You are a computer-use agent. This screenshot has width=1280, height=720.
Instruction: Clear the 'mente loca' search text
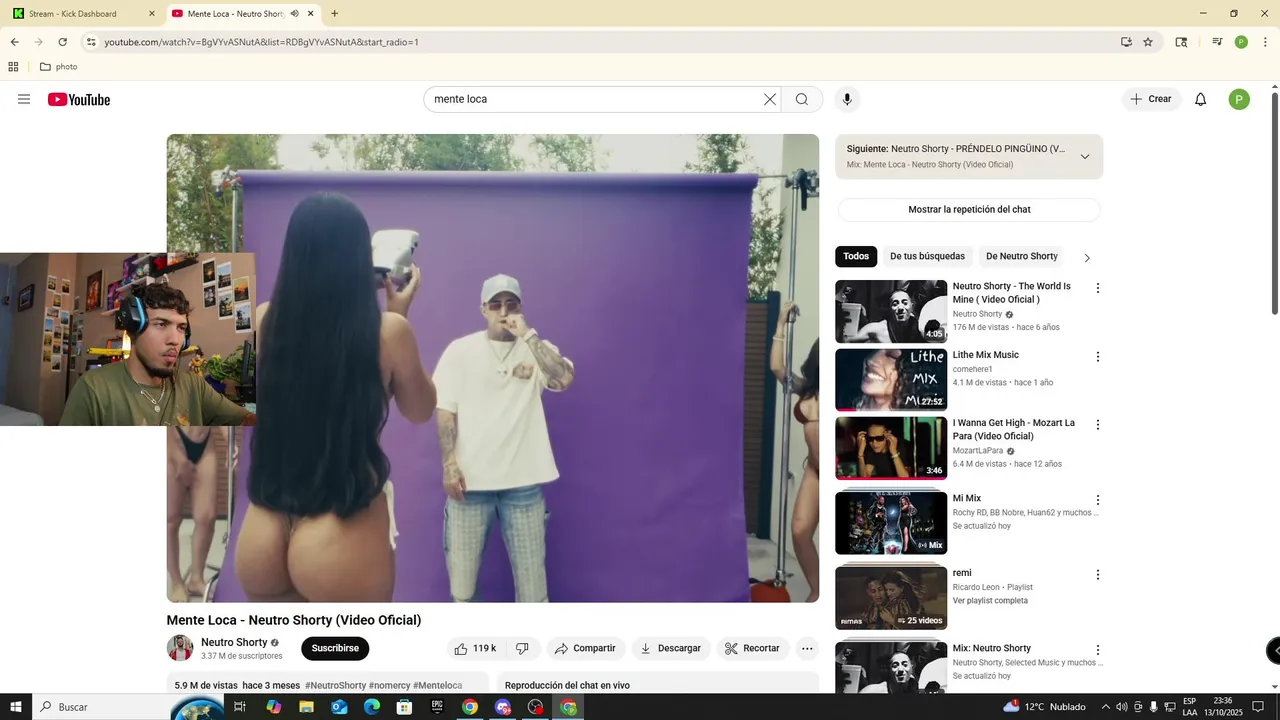[x=770, y=99]
